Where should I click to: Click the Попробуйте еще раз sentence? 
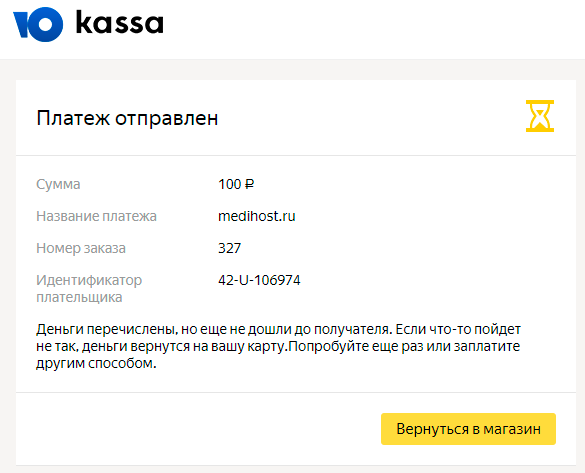pyautogui.click(x=404, y=355)
